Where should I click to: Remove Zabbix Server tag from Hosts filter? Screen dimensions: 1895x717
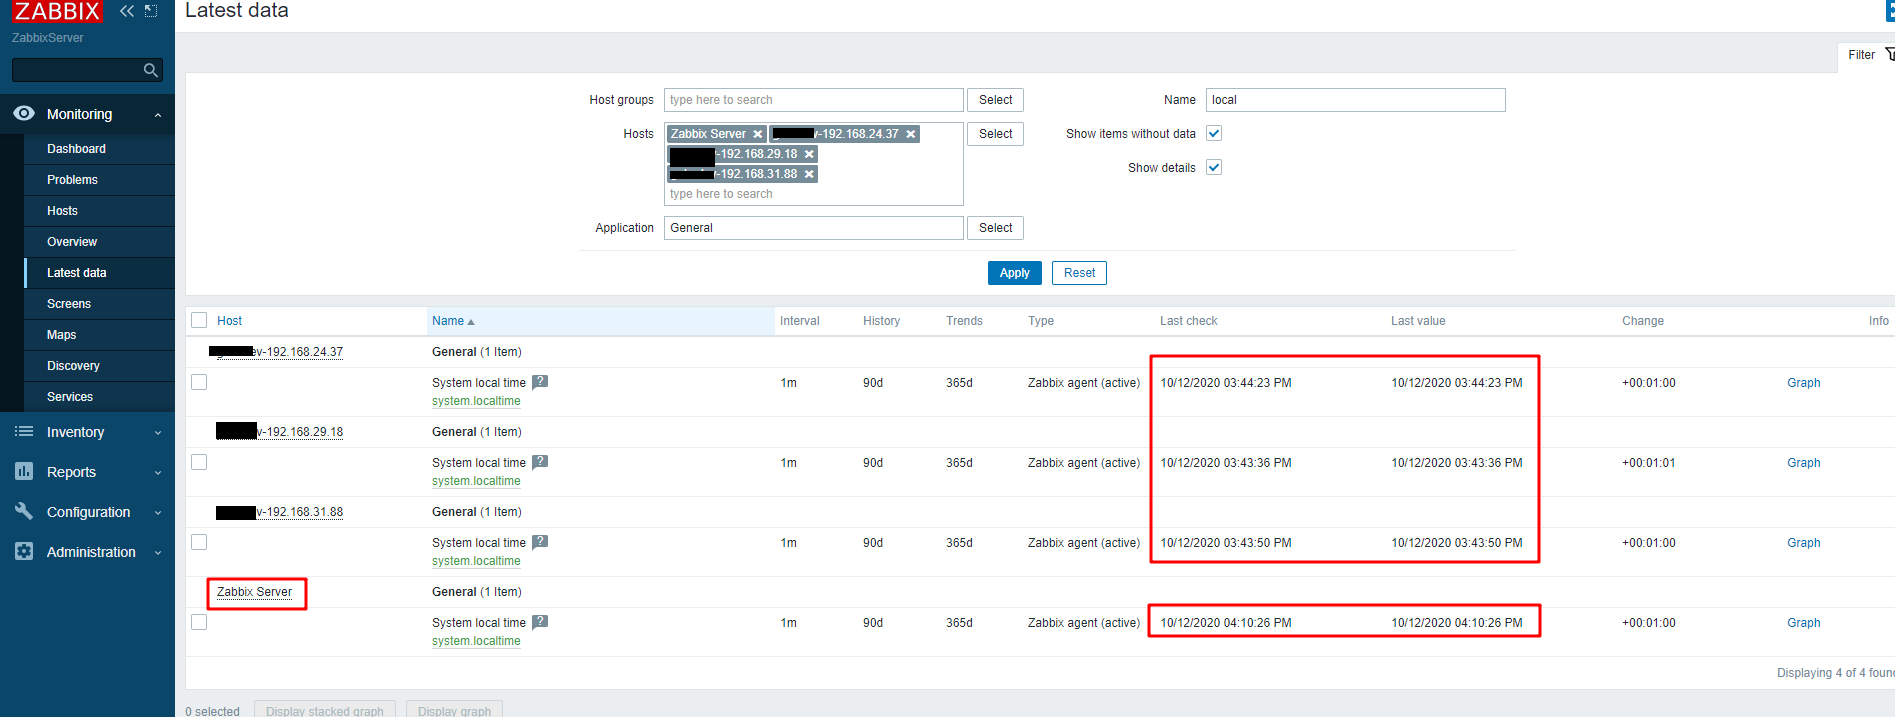click(758, 134)
